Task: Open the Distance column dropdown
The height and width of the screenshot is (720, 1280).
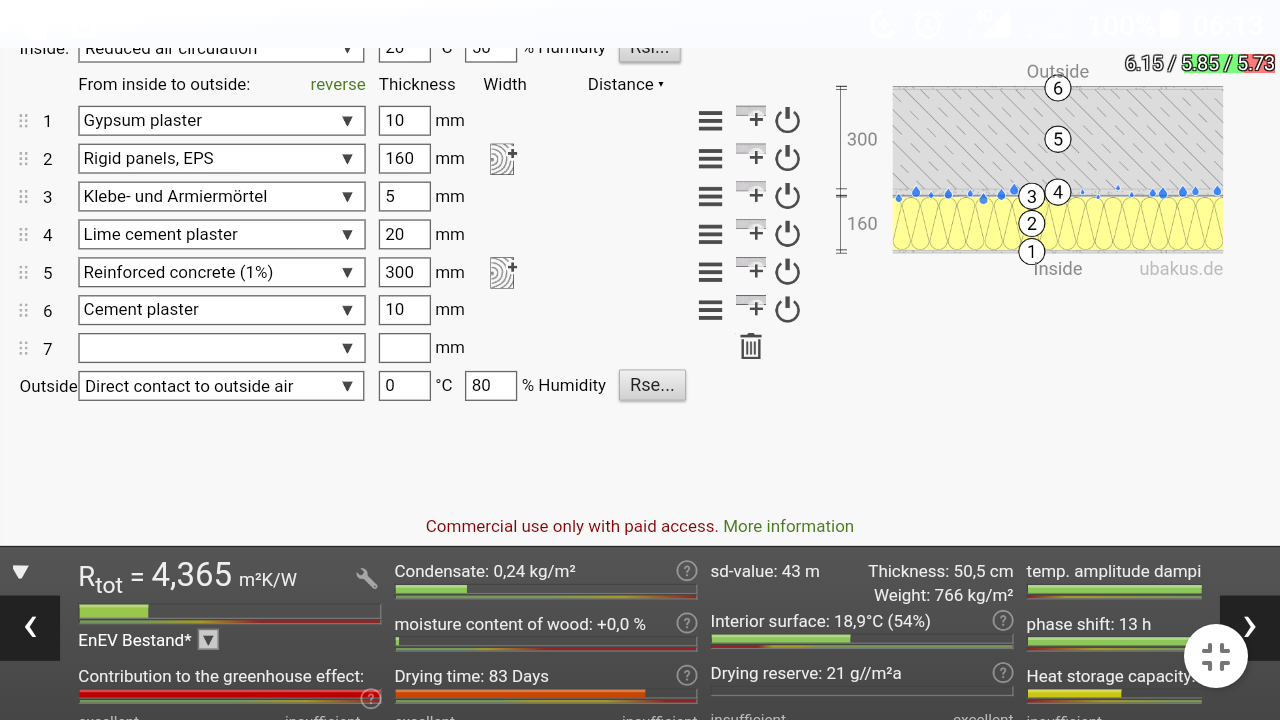Action: click(626, 85)
